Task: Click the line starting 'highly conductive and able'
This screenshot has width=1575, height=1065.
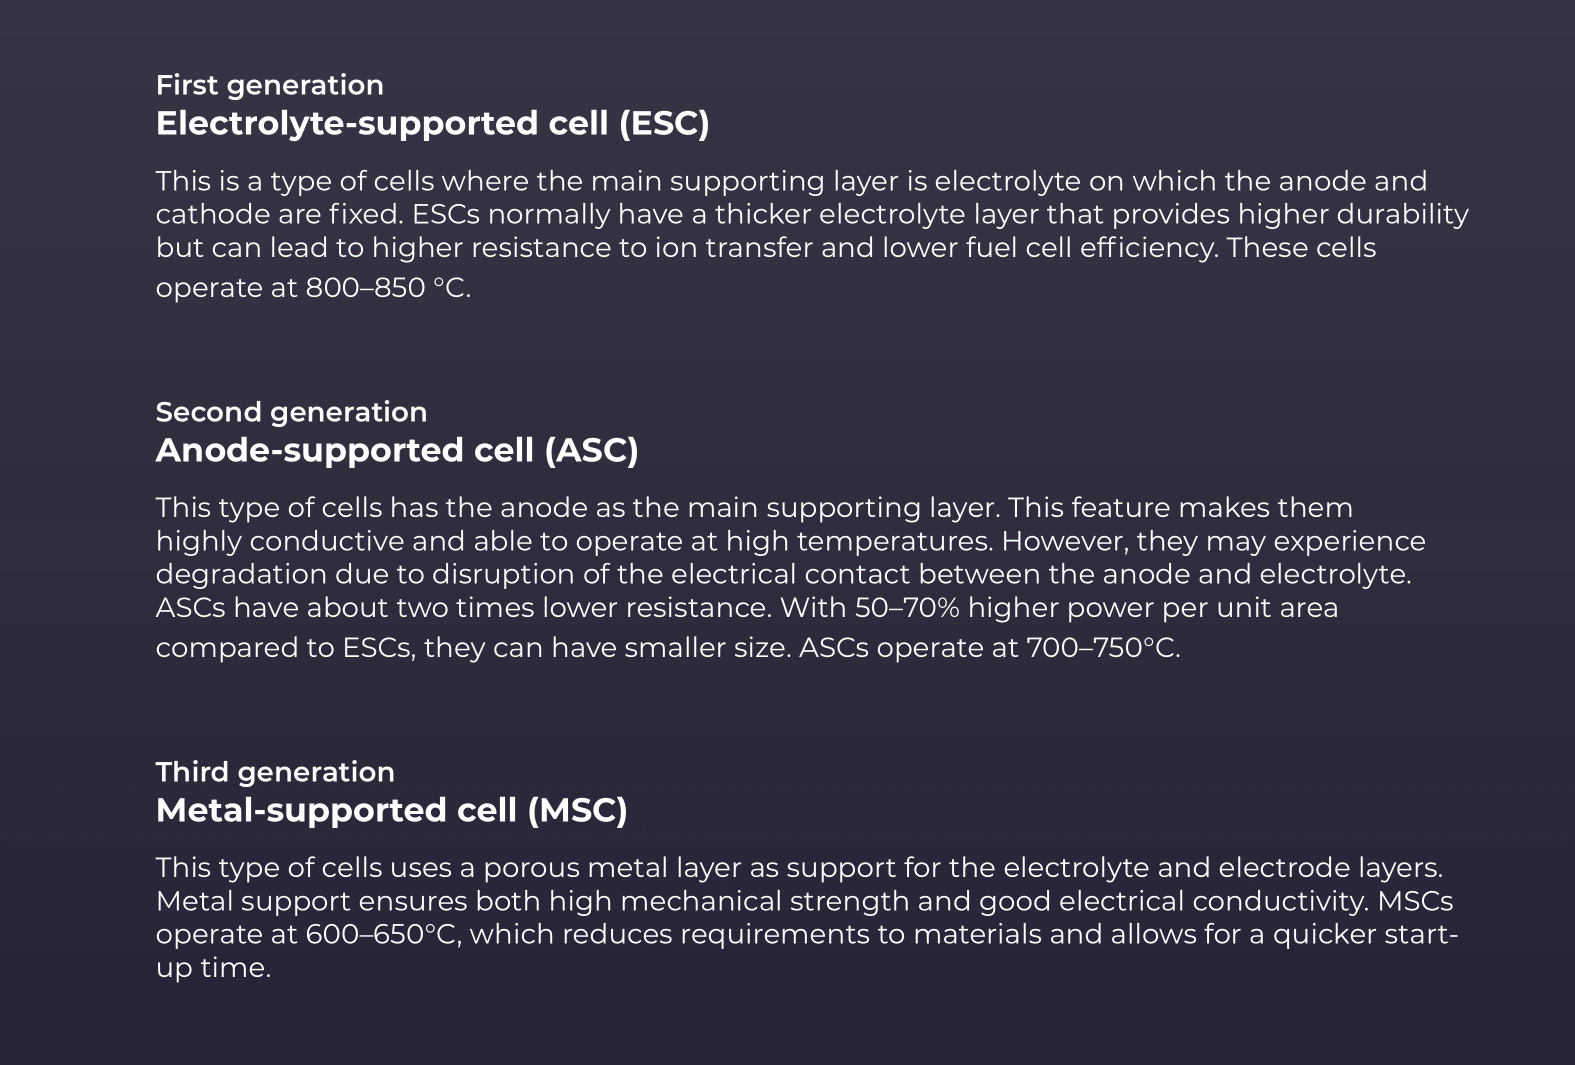Action: [791, 541]
